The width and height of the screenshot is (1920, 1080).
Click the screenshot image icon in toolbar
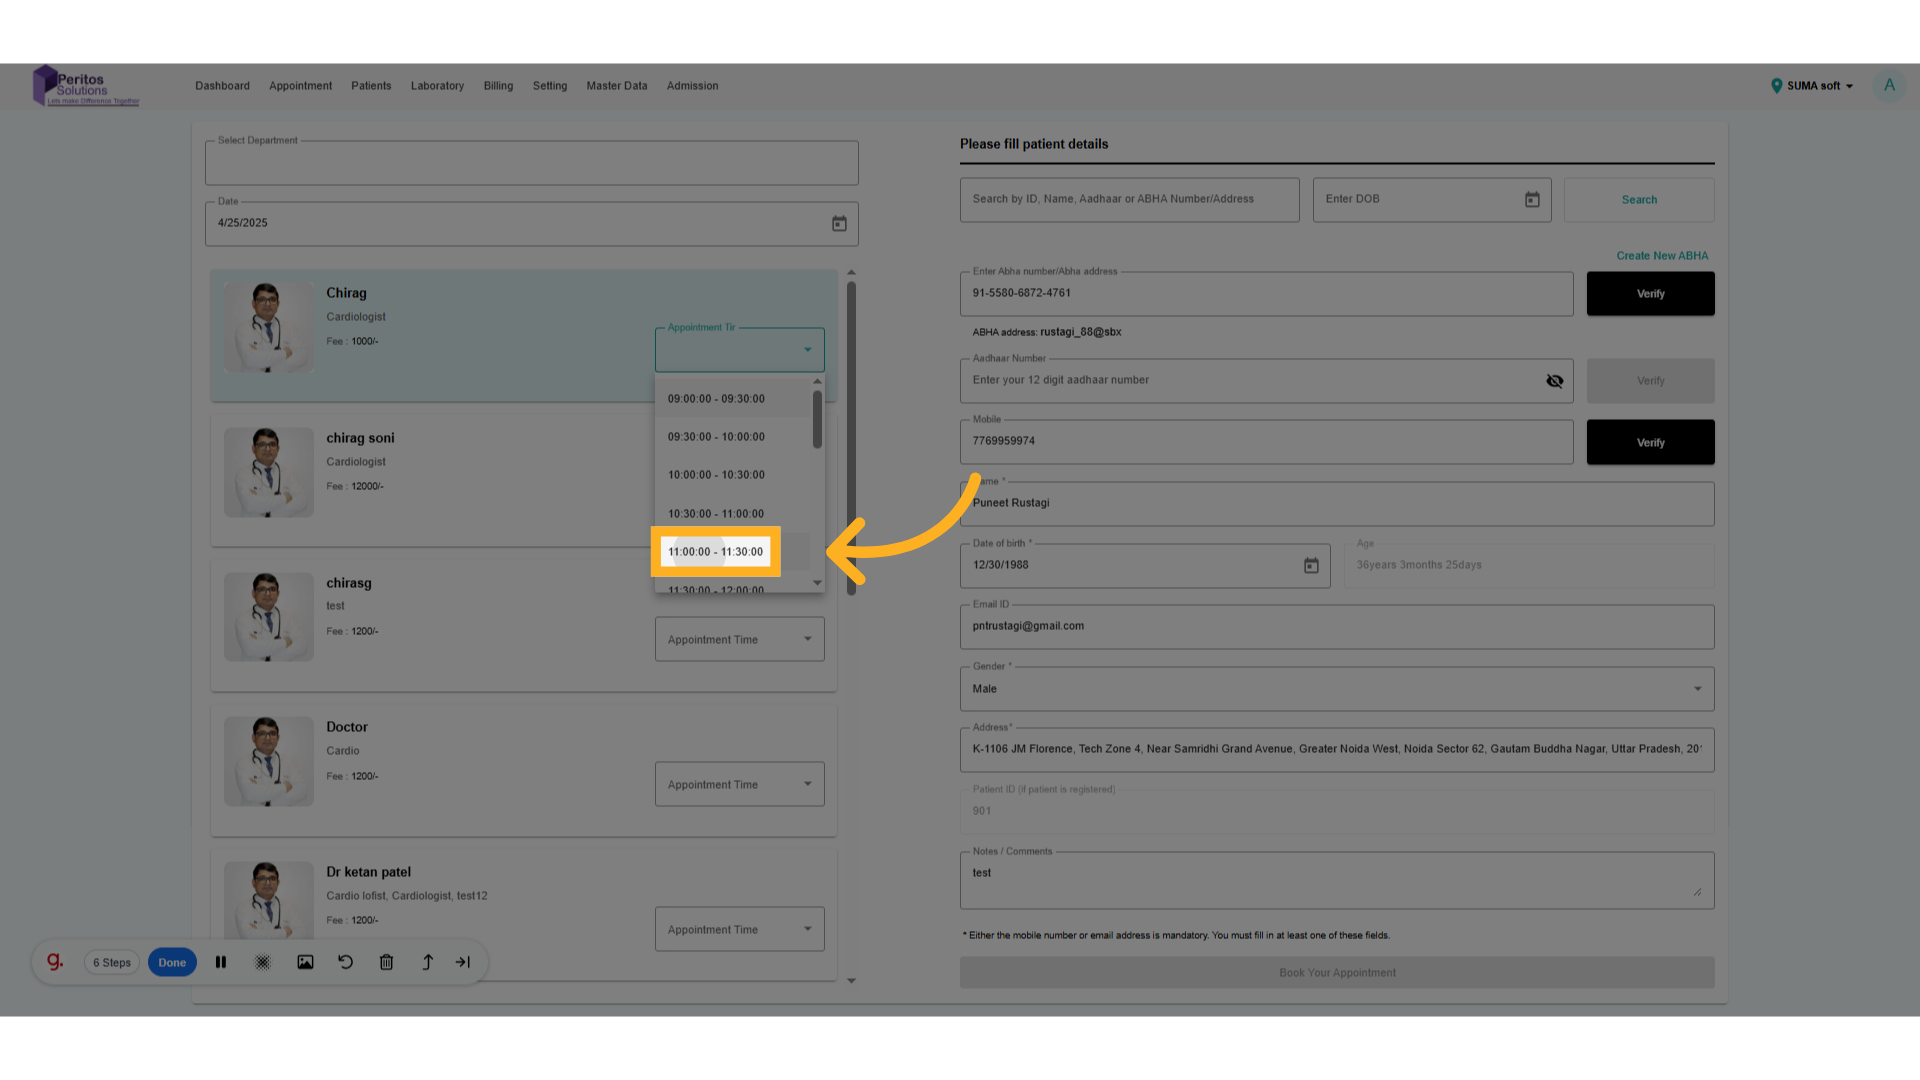coord(305,962)
